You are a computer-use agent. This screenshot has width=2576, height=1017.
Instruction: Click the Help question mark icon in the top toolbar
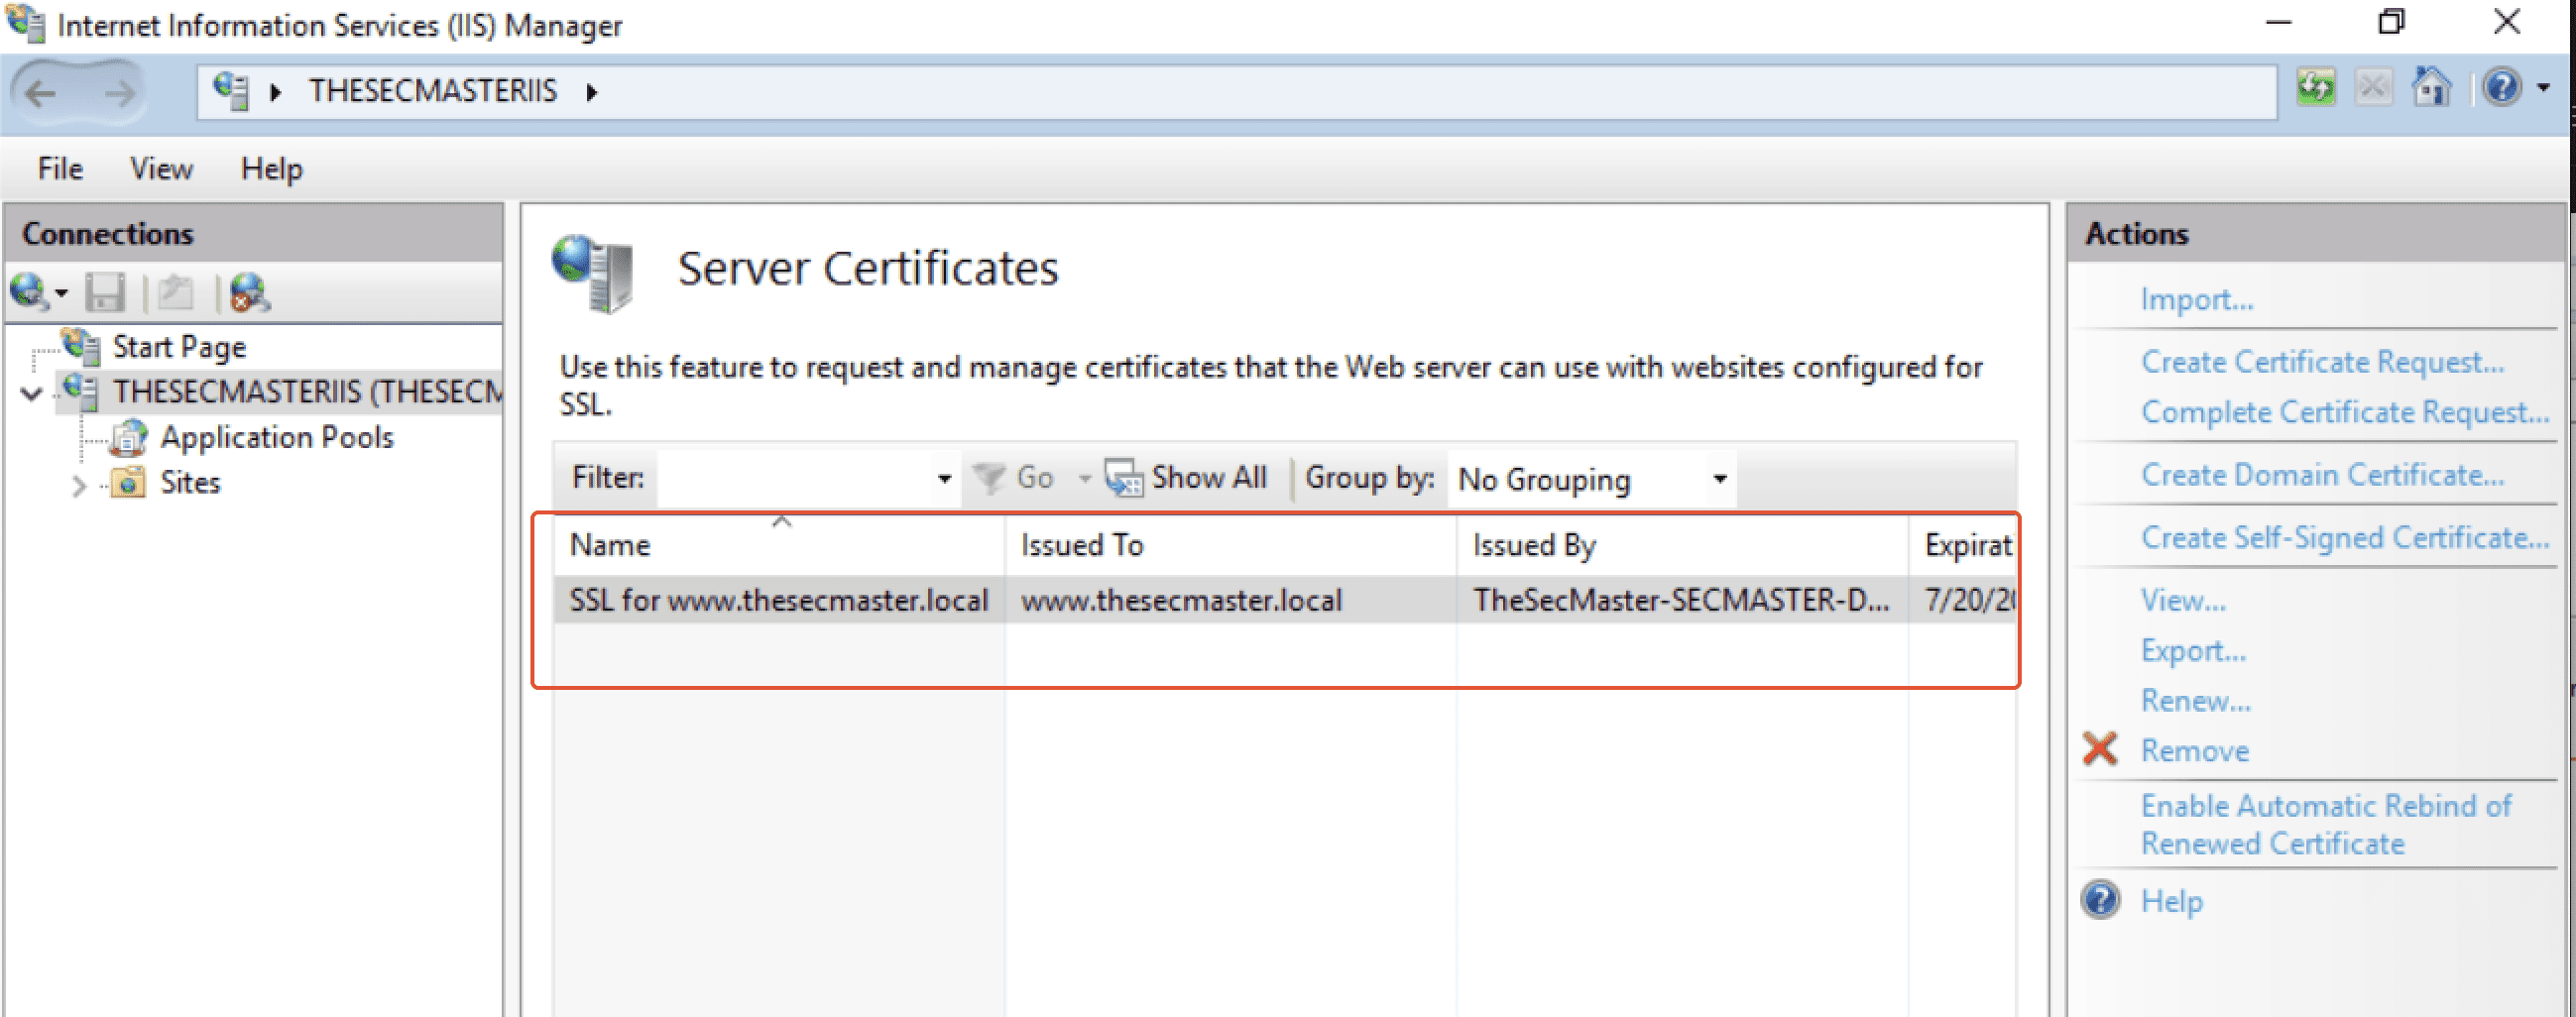point(2503,88)
